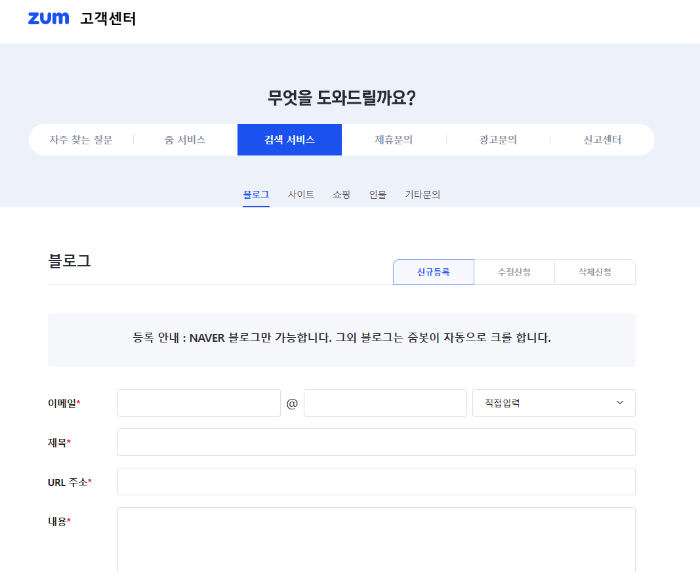Viewport: 700px width, 572px height.
Task: Open the 신고센터 tab
Action: click(x=603, y=140)
